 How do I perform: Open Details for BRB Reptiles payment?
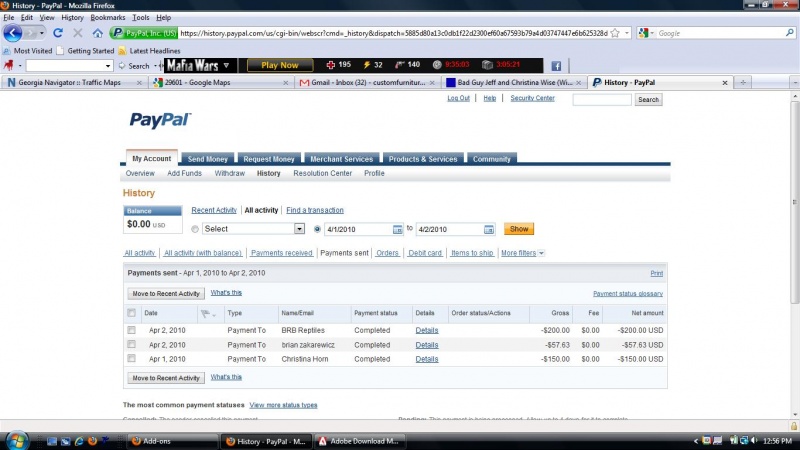pyautogui.click(x=427, y=330)
